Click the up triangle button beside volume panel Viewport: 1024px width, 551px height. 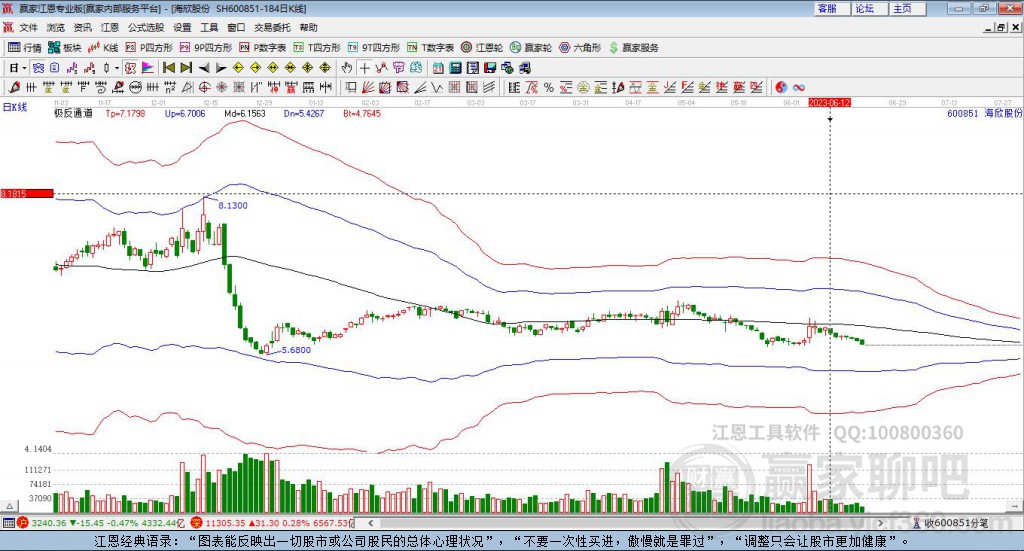point(9,506)
